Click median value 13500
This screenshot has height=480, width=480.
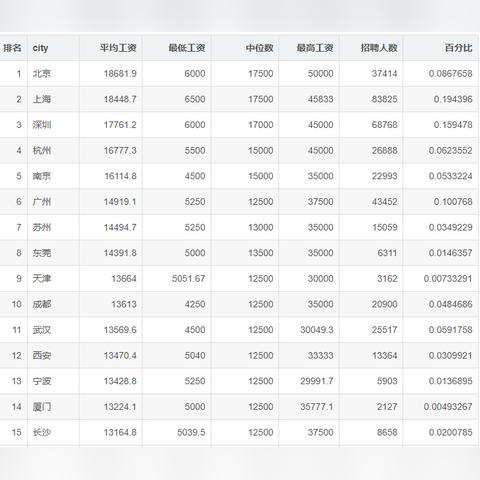point(261,253)
